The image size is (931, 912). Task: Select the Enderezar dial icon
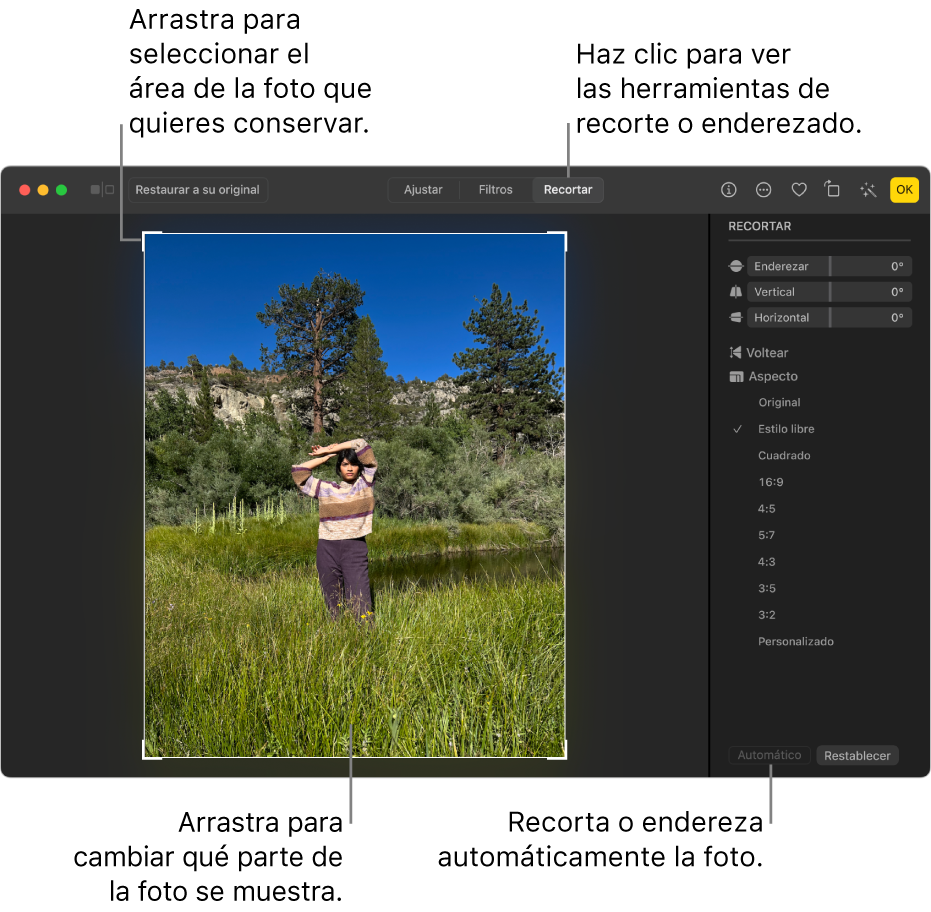pos(735,266)
